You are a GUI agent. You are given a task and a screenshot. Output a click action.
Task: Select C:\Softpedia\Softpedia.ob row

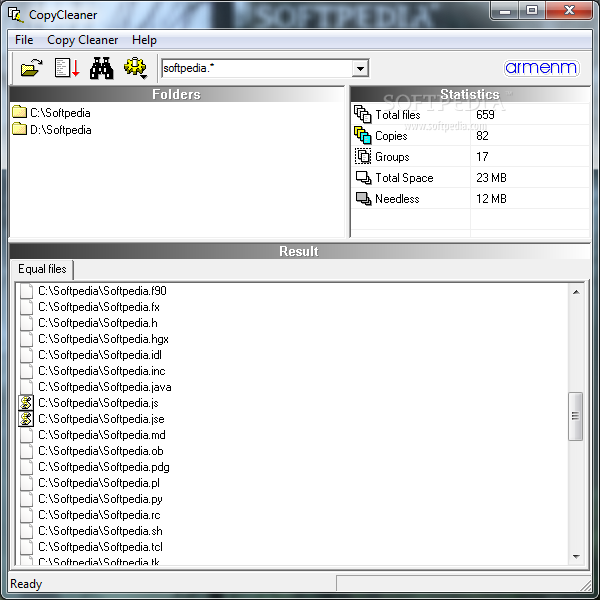(101, 451)
